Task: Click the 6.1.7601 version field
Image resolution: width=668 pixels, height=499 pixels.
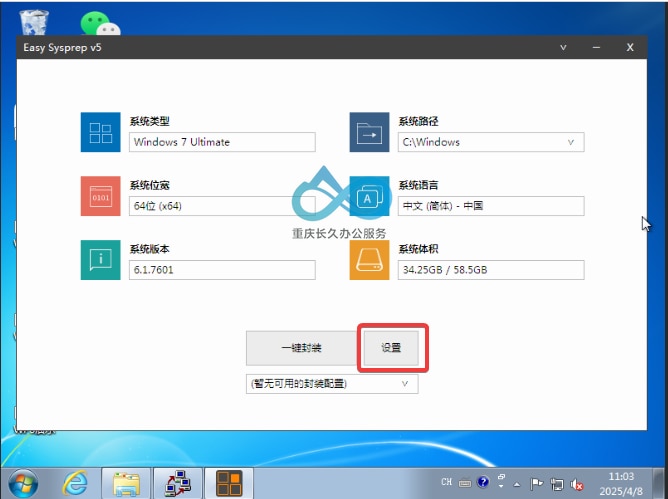Action: click(x=222, y=270)
